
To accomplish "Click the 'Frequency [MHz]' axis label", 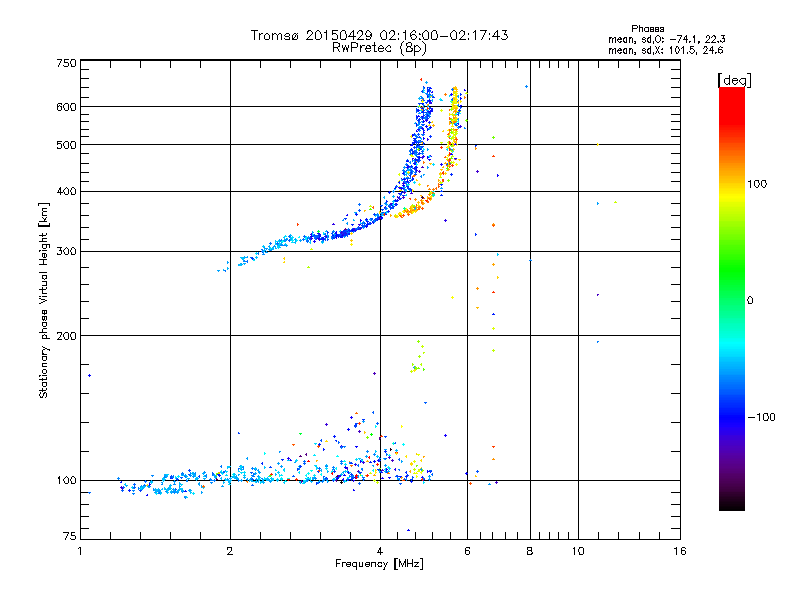I will [379, 564].
